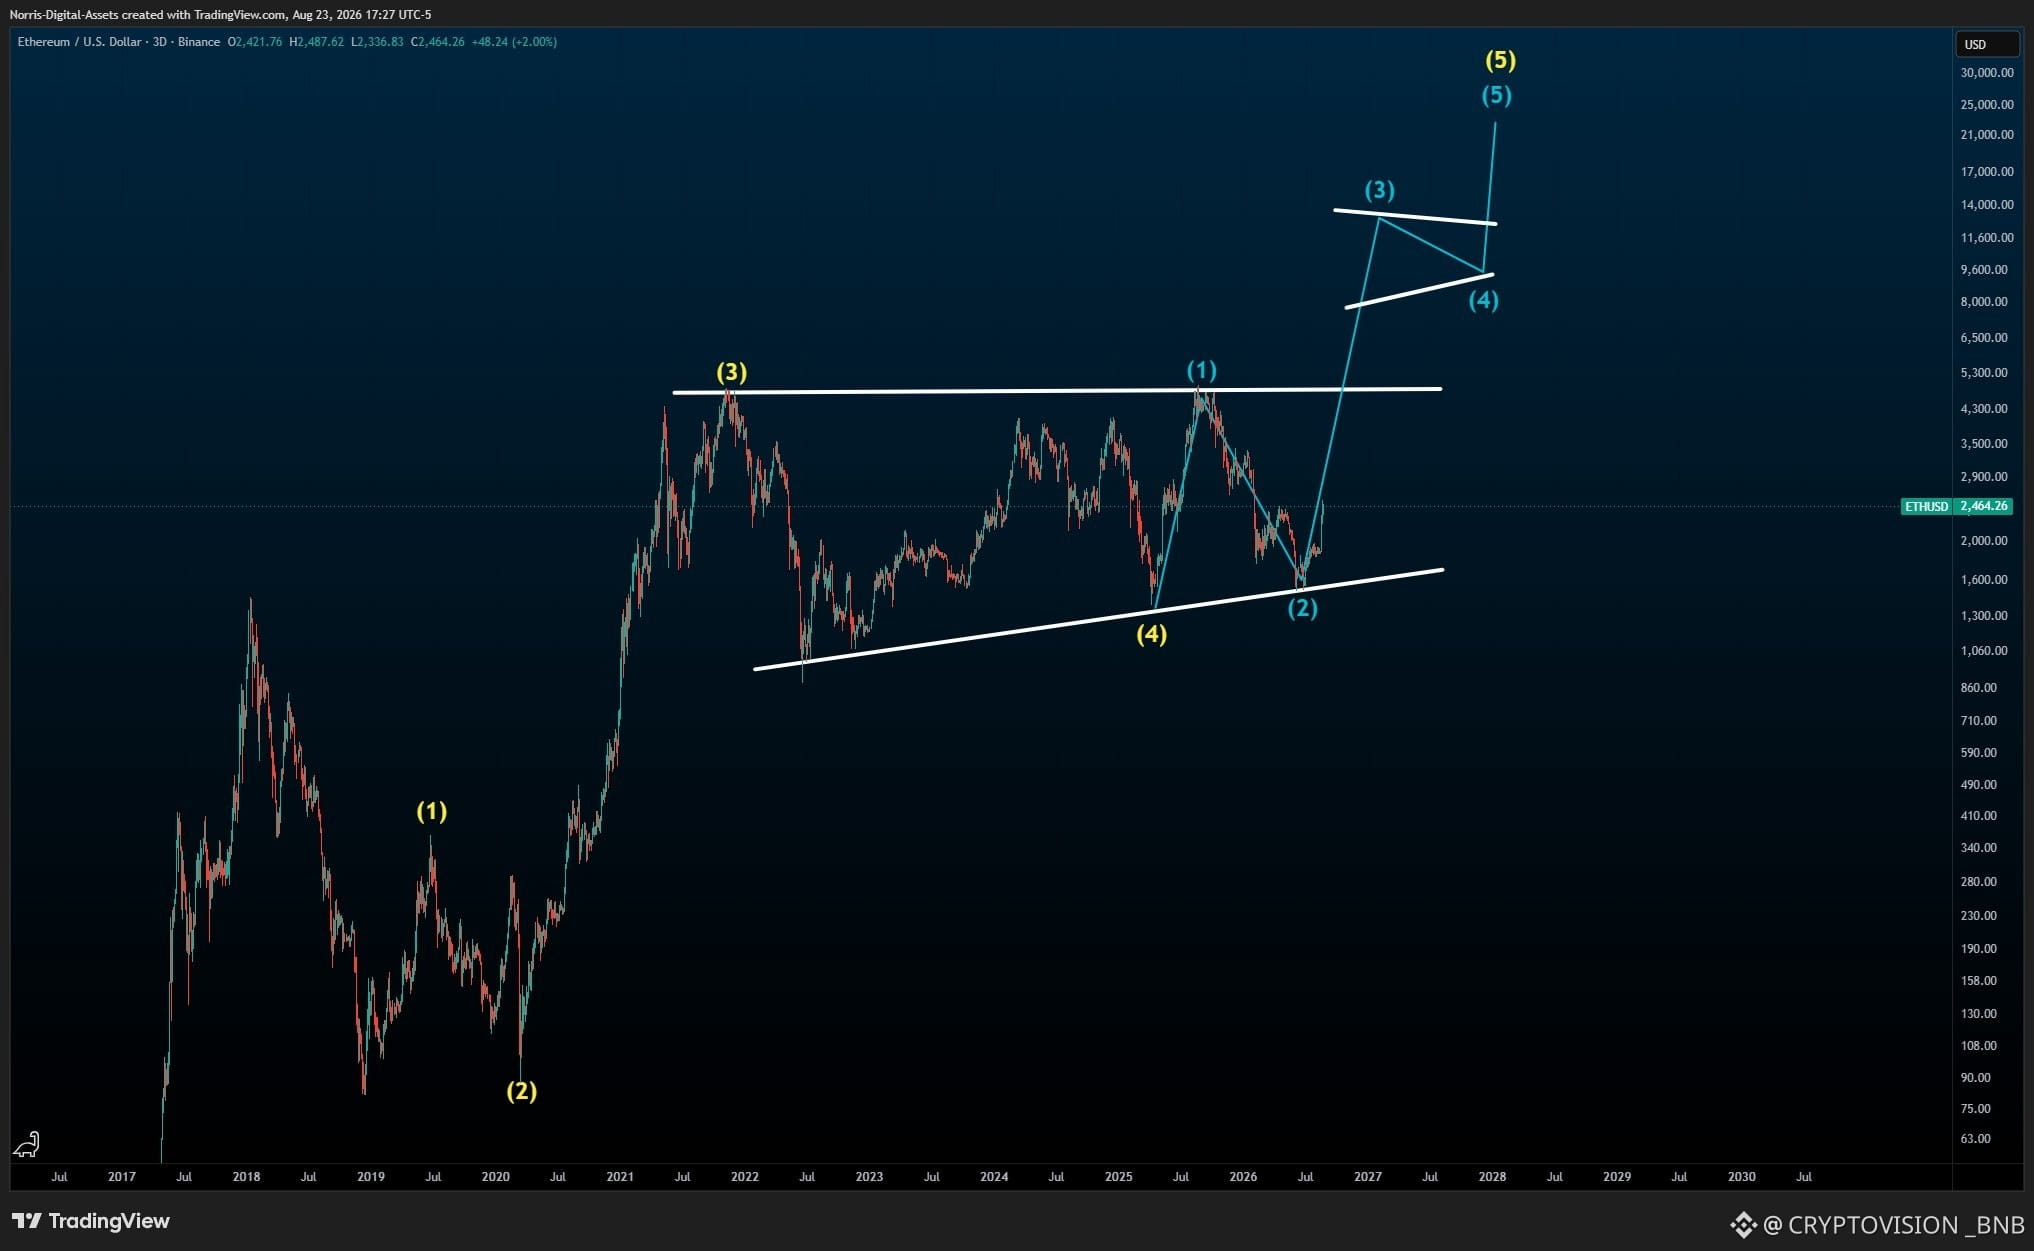Select the 5,300.00 price scale label
The image size is (2034, 1251).
(x=1985, y=373)
